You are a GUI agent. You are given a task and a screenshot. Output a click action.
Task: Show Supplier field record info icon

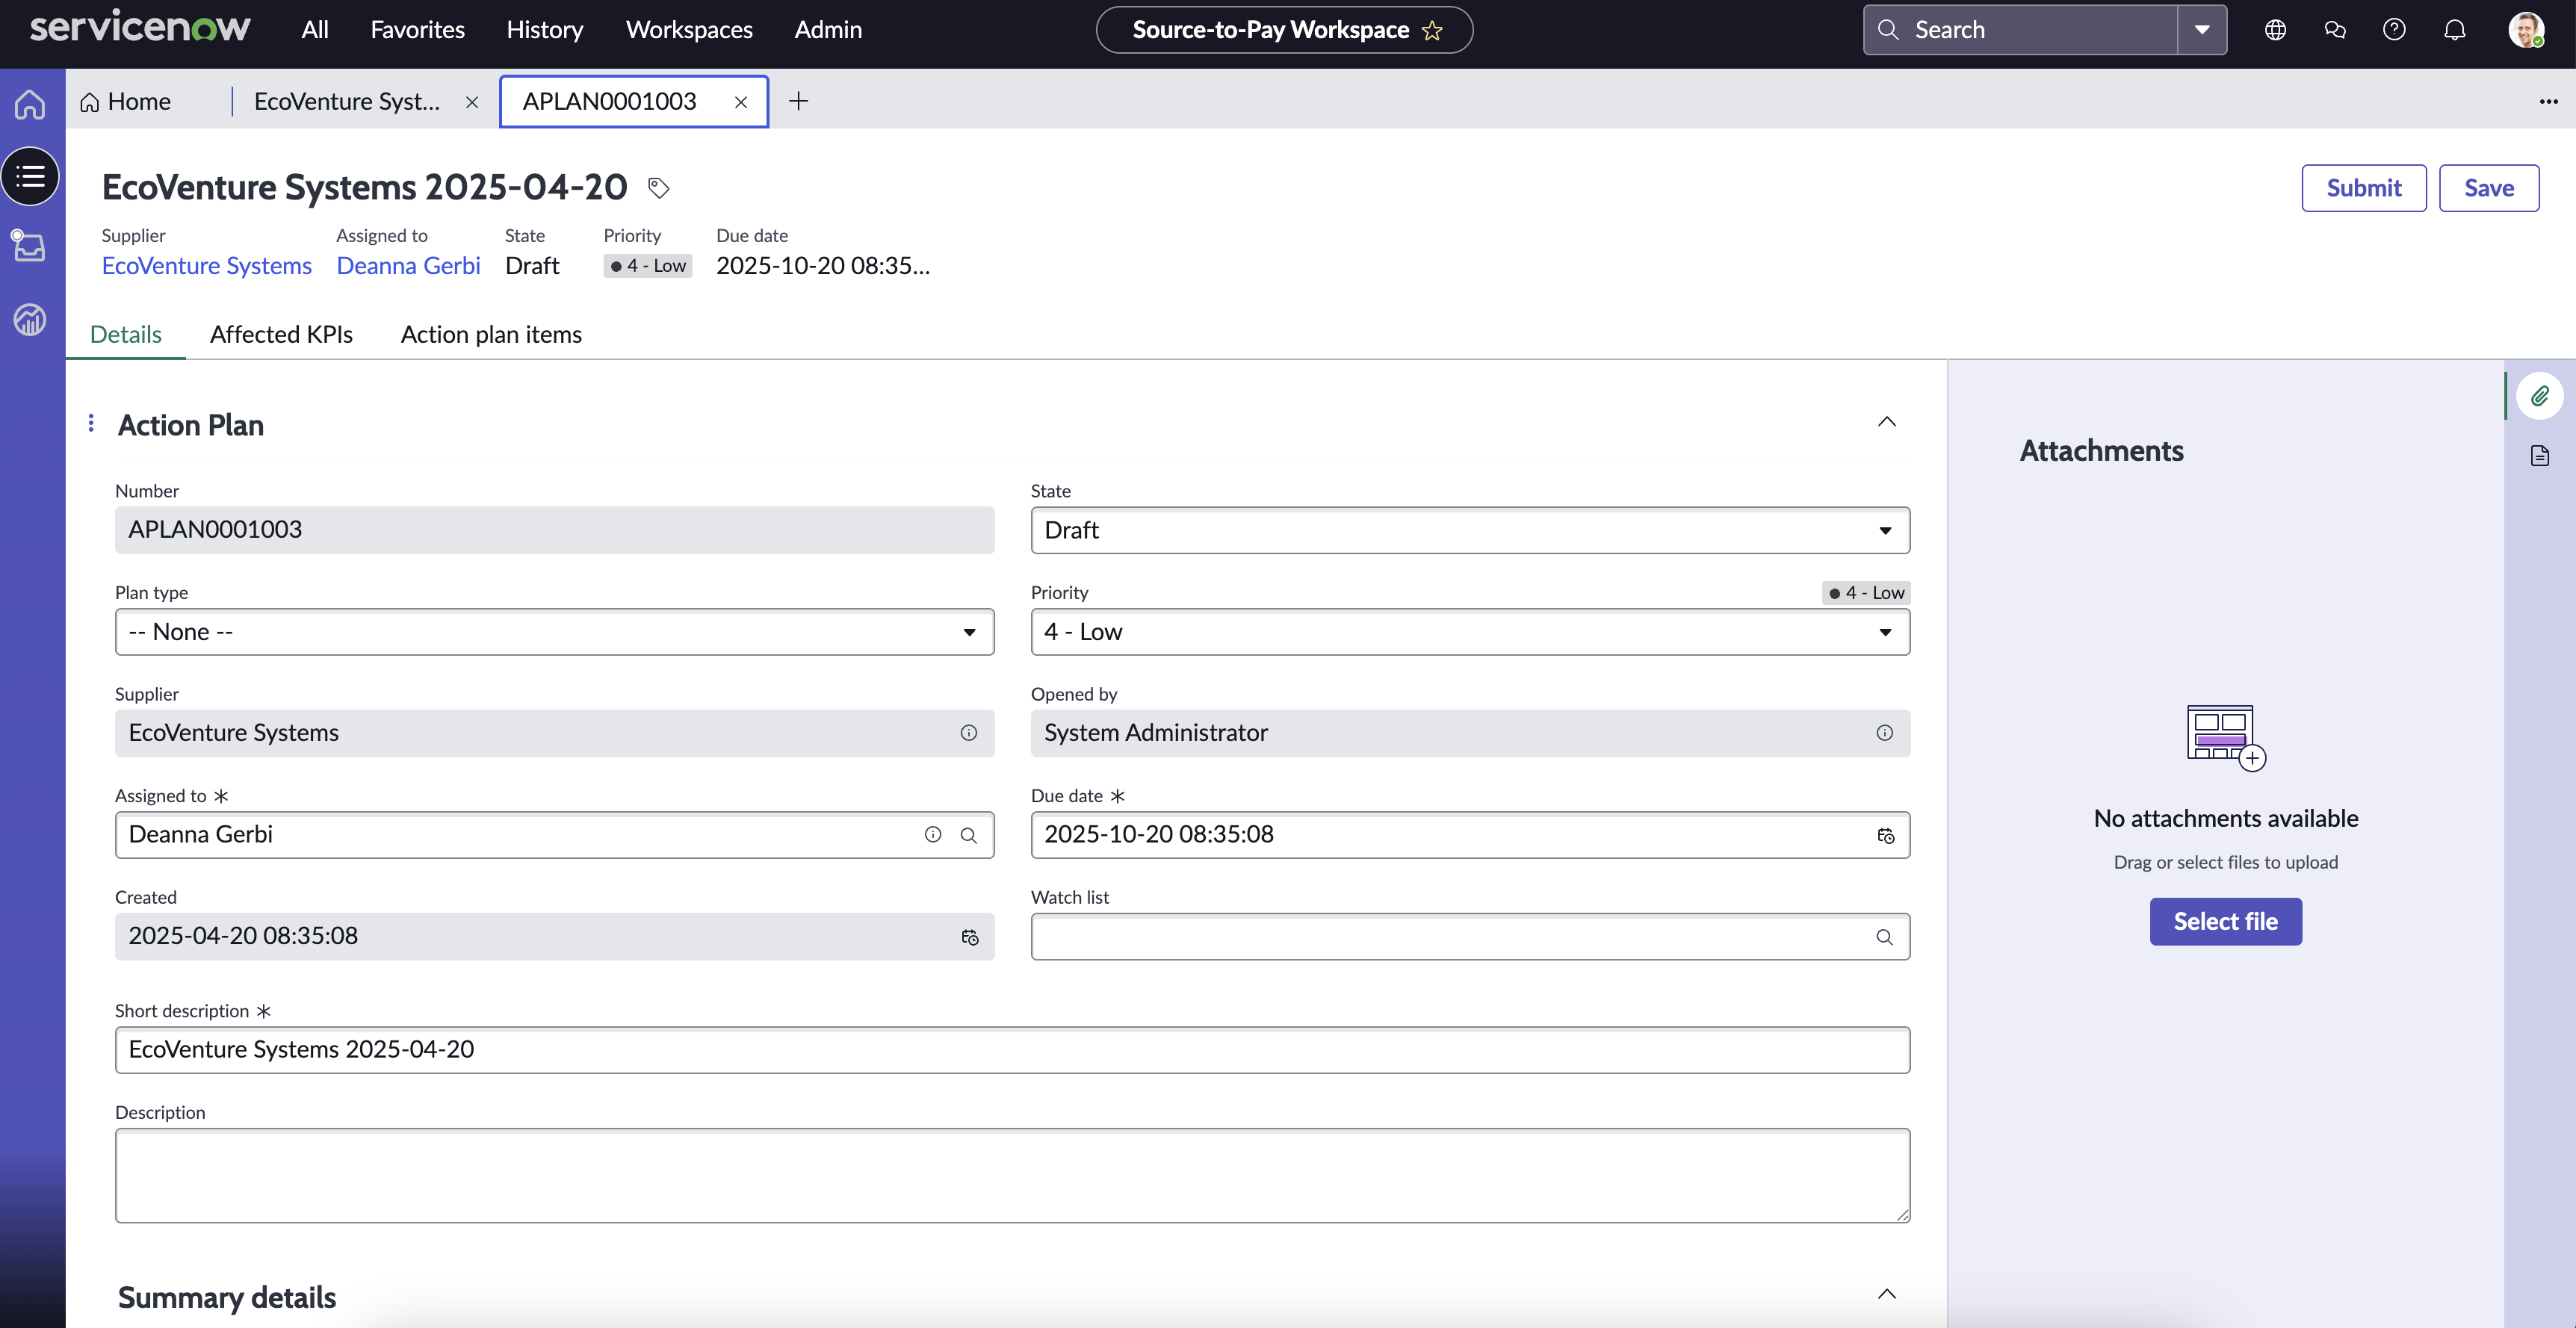[968, 733]
